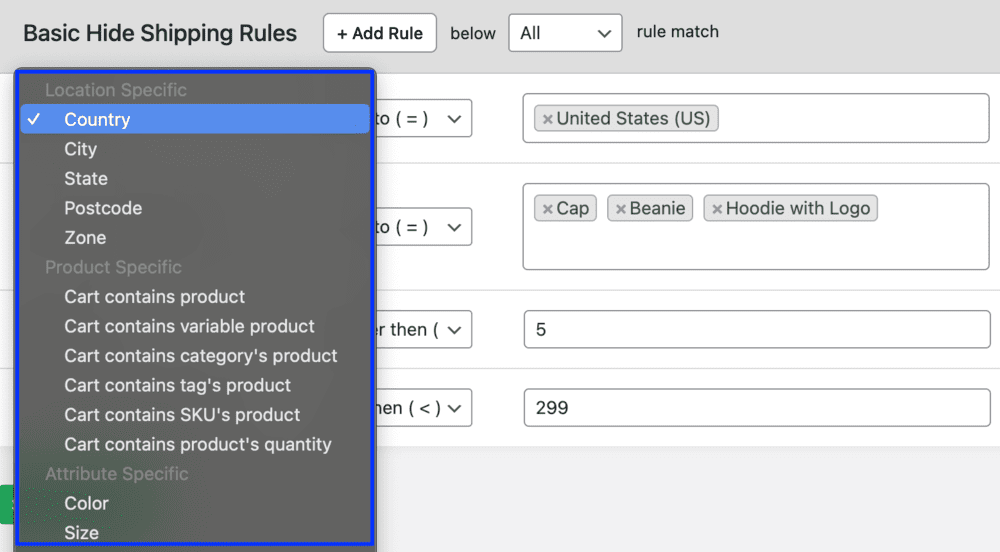Select State in the condition list
This screenshot has width=1000, height=552.
tap(86, 179)
